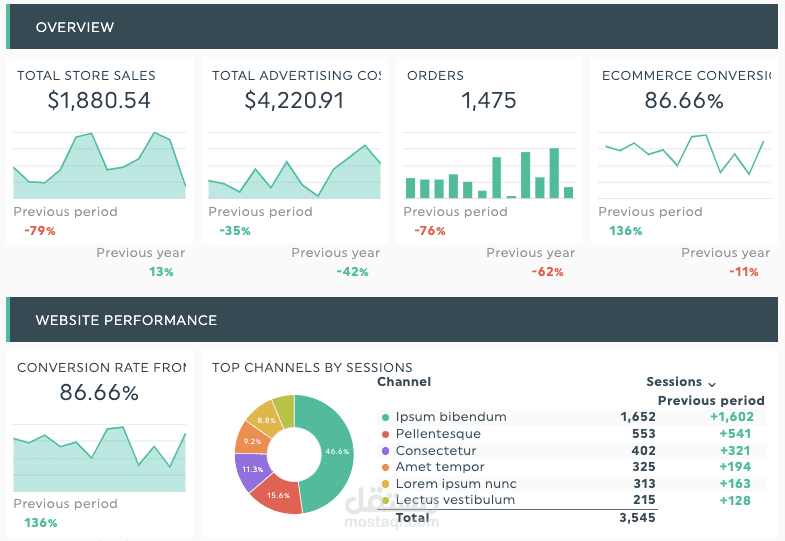Screen dimensions: 785x541
Task: Select the 46.6% donut chart segment
Action: click(x=336, y=451)
